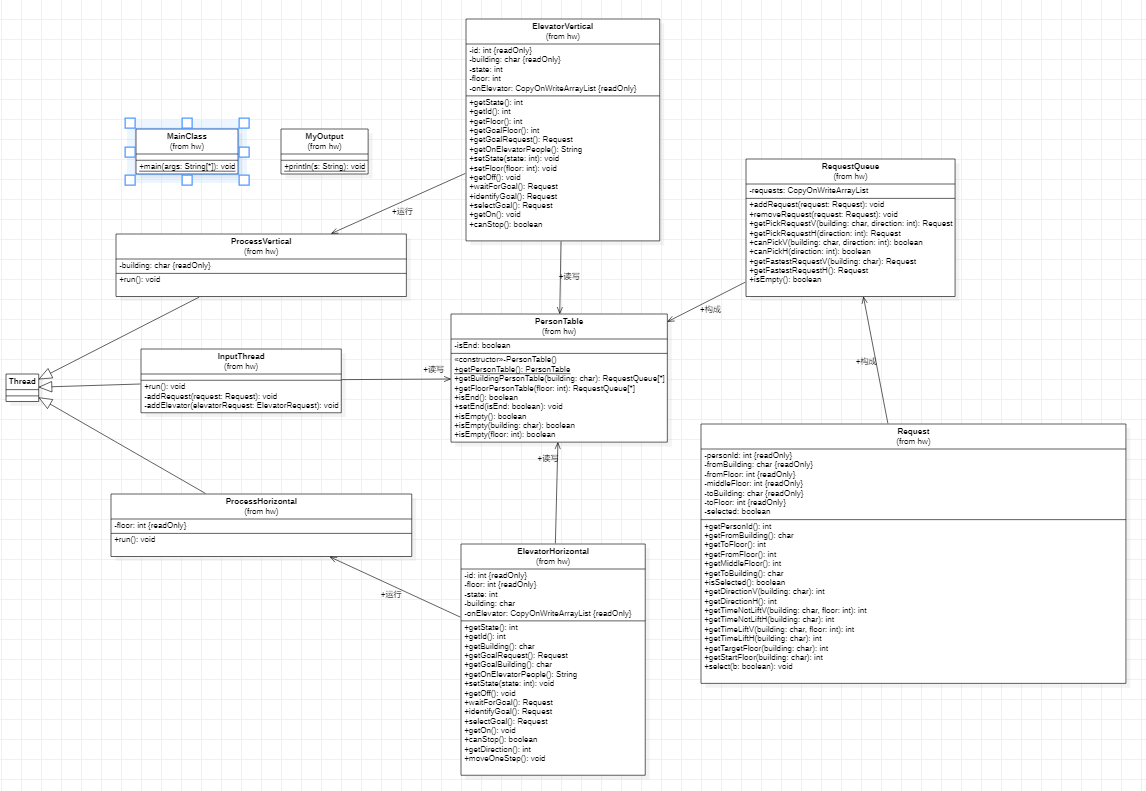The image size is (1146, 791).
Task: Select +getGoalBuilding(): char in ElevatorHorizontal
Action: (x=508, y=665)
